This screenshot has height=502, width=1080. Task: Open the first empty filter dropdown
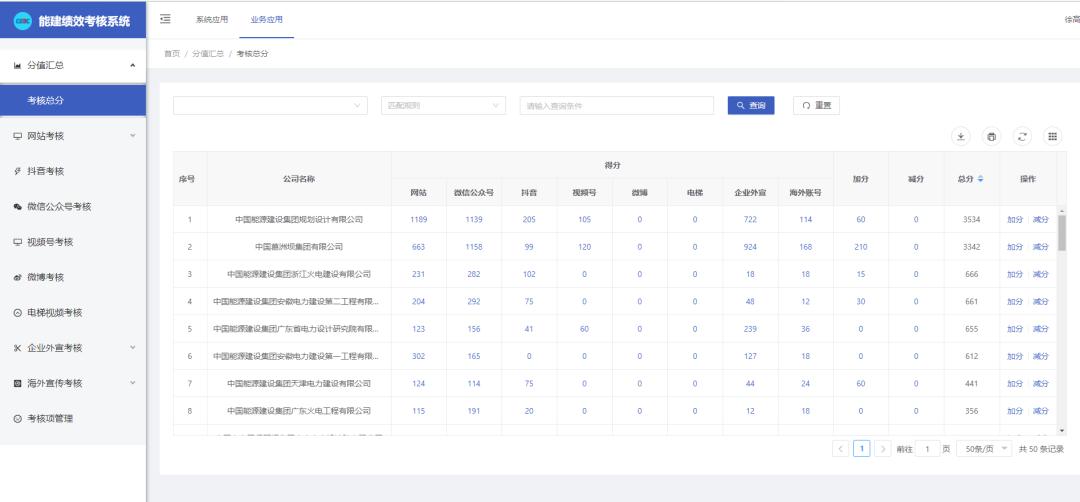tap(271, 105)
